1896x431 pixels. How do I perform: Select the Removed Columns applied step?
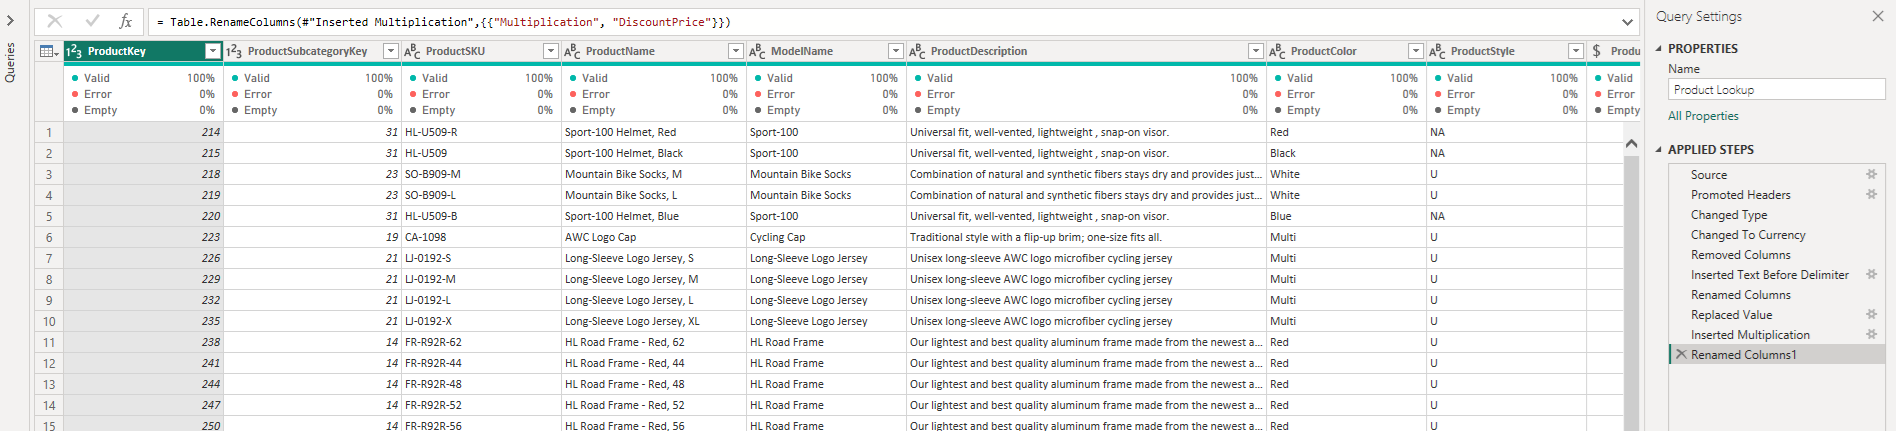click(1740, 255)
